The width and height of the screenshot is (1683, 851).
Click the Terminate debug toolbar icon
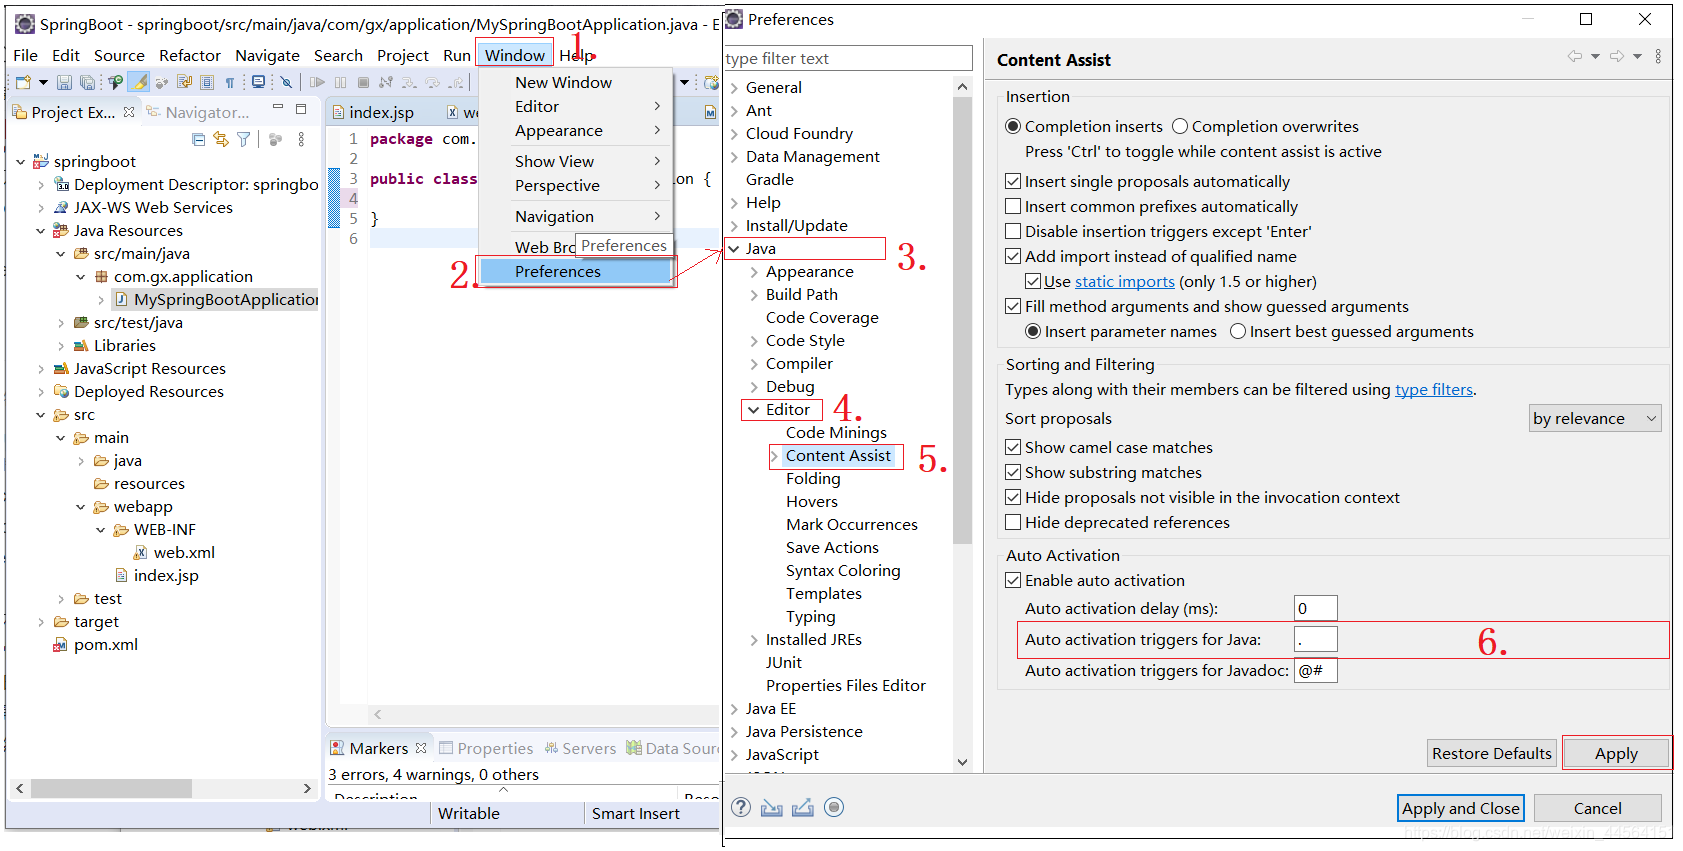coord(363,82)
